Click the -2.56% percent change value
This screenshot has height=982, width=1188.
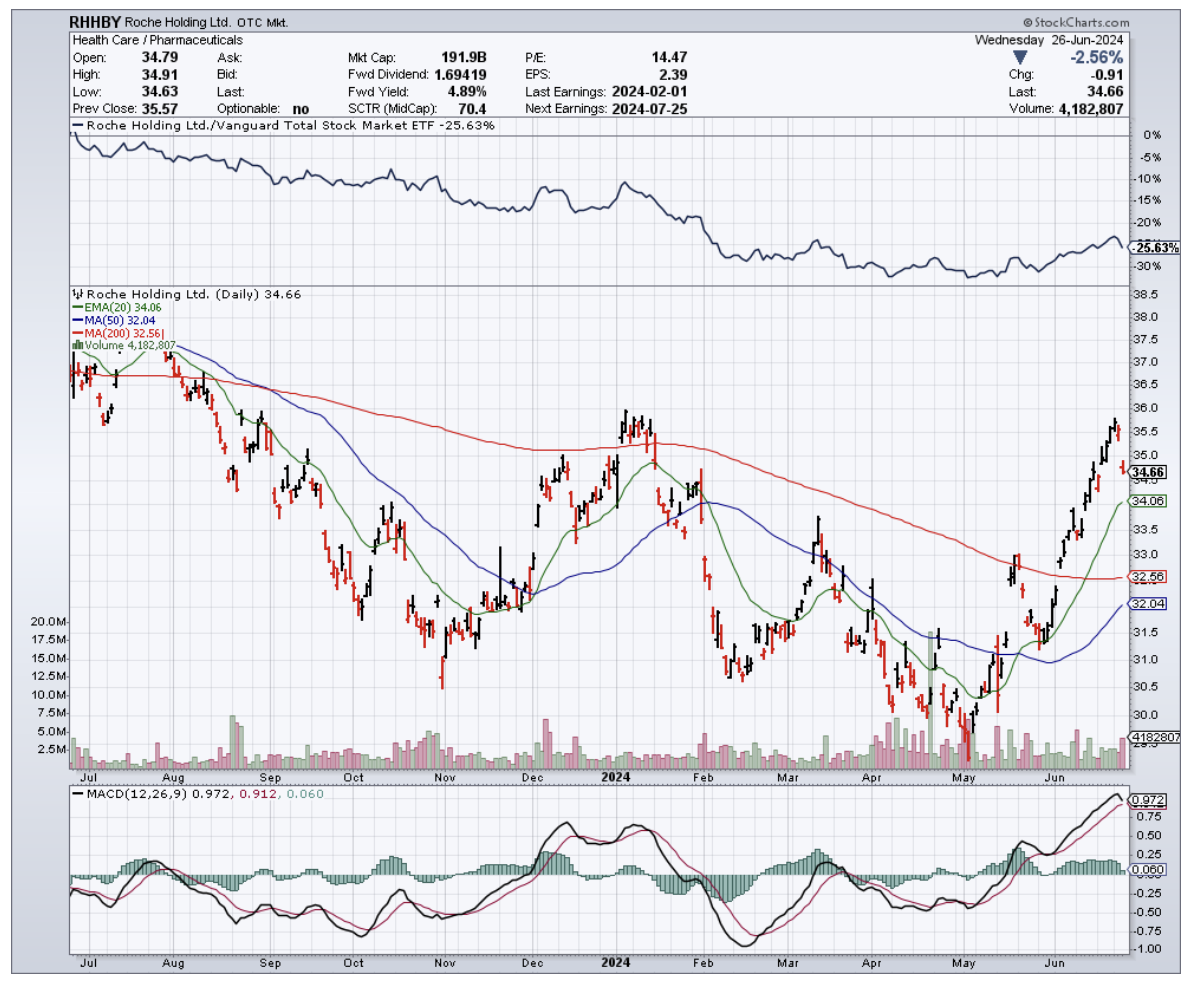pos(1097,57)
